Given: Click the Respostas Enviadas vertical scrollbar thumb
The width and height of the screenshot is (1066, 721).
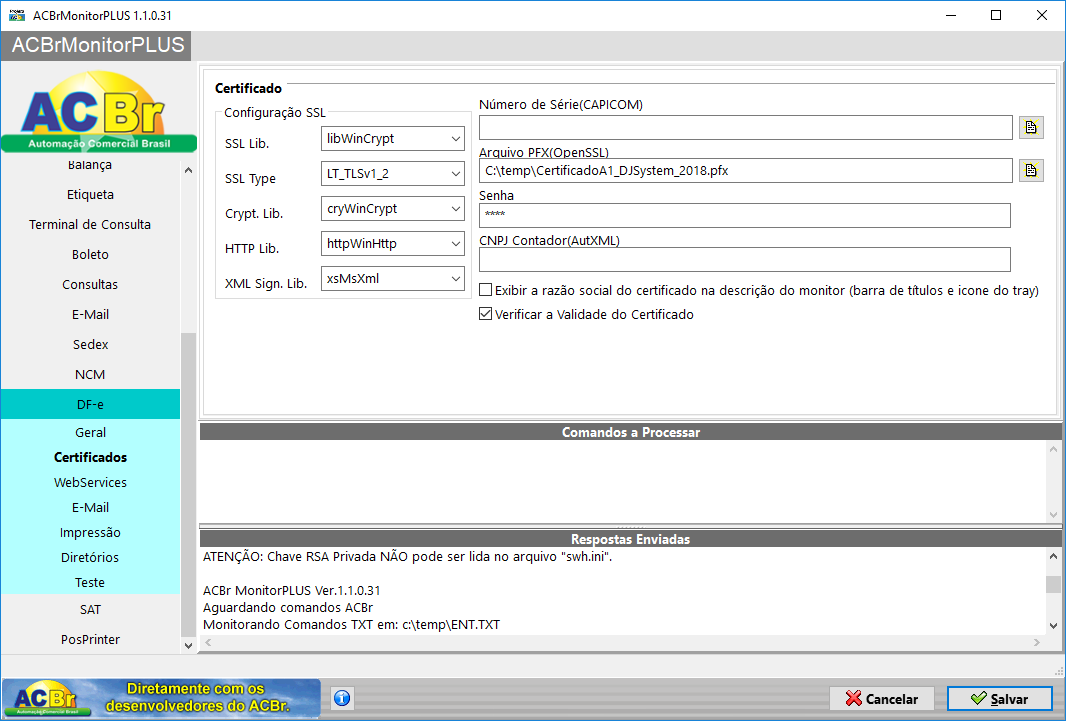Looking at the screenshot, I should click(x=1053, y=584).
